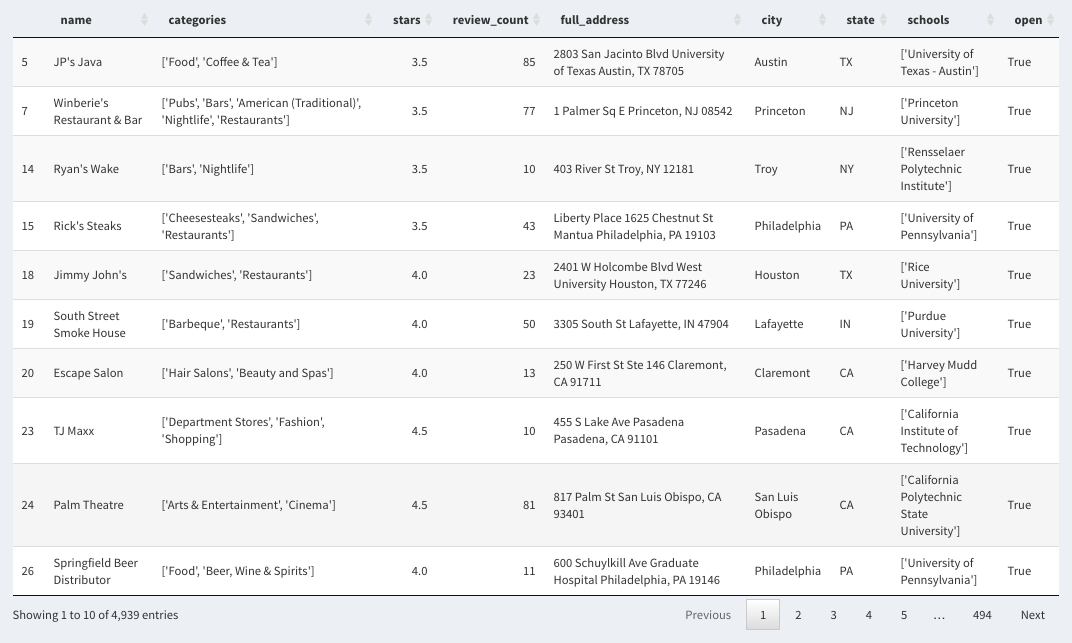Click the review_count column header
The width and height of the screenshot is (1072, 643).
(x=490, y=20)
